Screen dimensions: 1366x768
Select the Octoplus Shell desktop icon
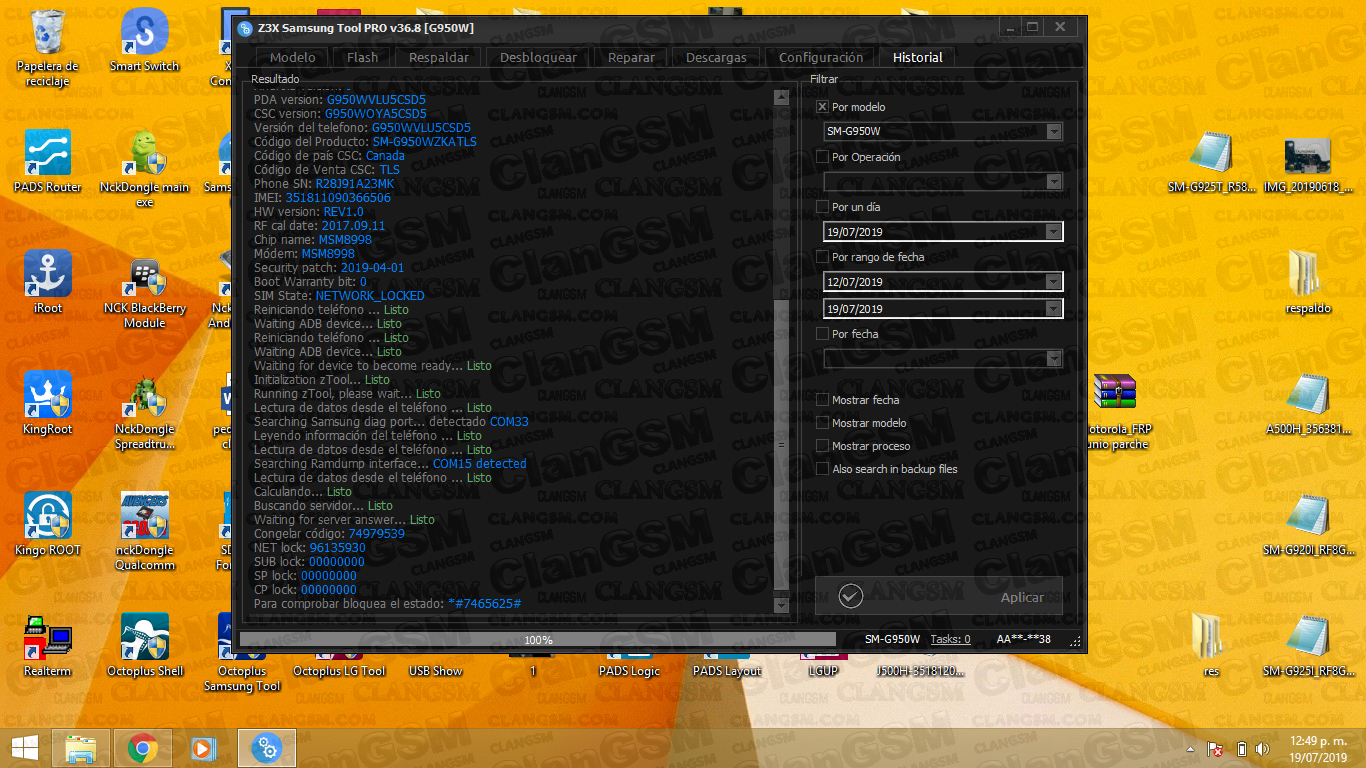point(145,646)
